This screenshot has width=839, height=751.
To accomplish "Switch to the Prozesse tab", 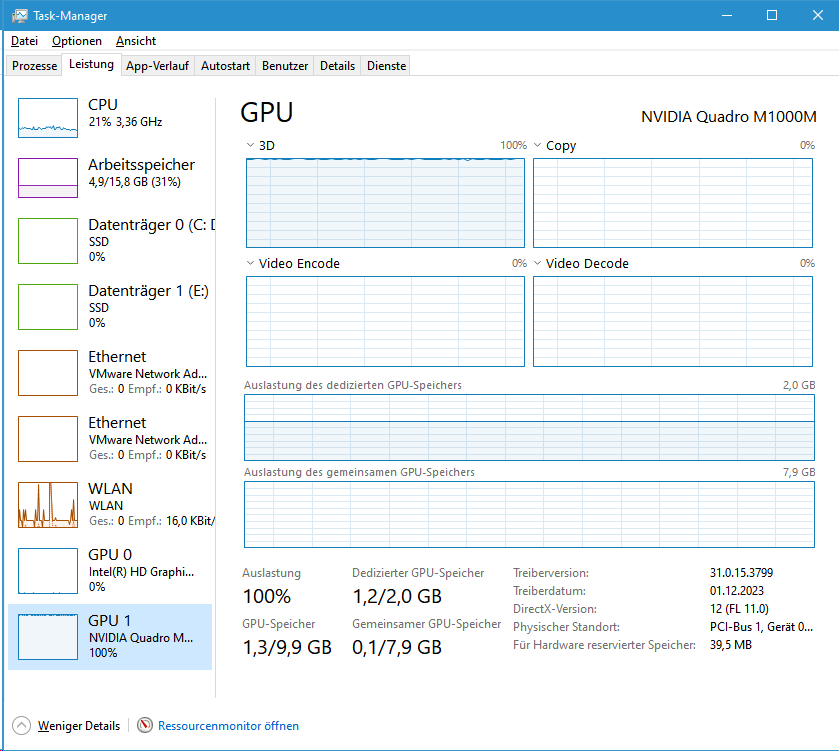I will coord(35,66).
